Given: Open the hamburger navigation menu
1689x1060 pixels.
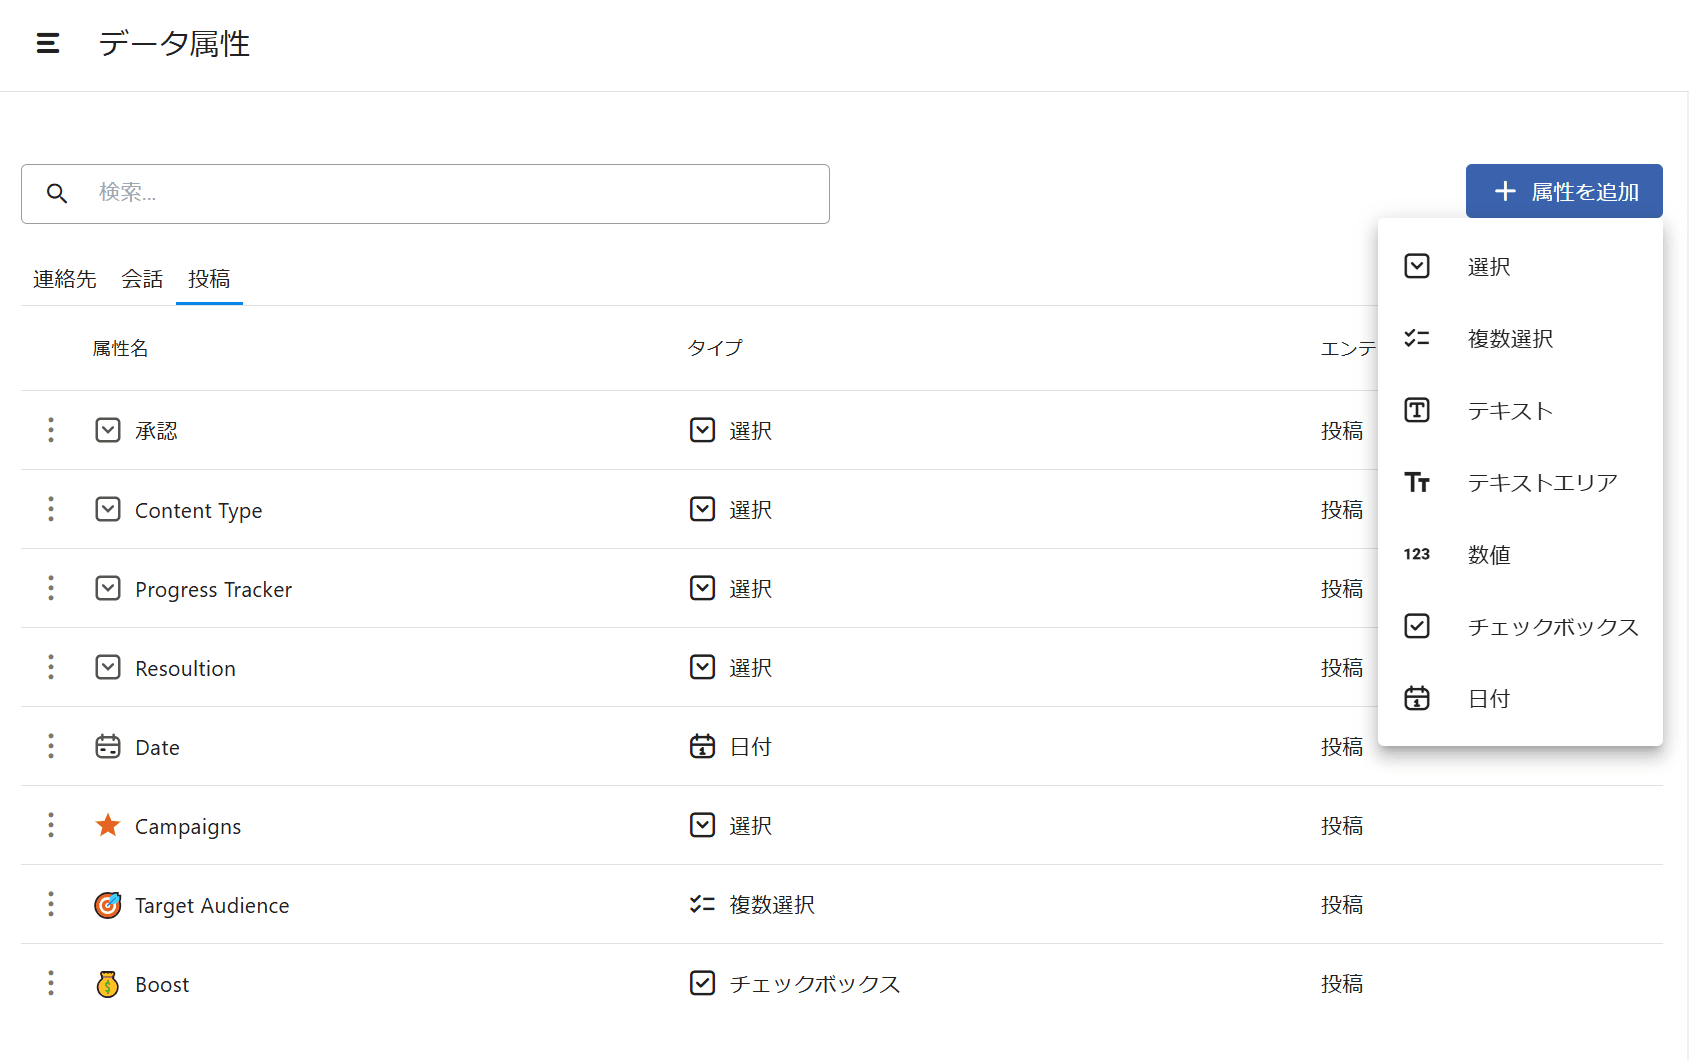Looking at the screenshot, I should click(x=48, y=43).
